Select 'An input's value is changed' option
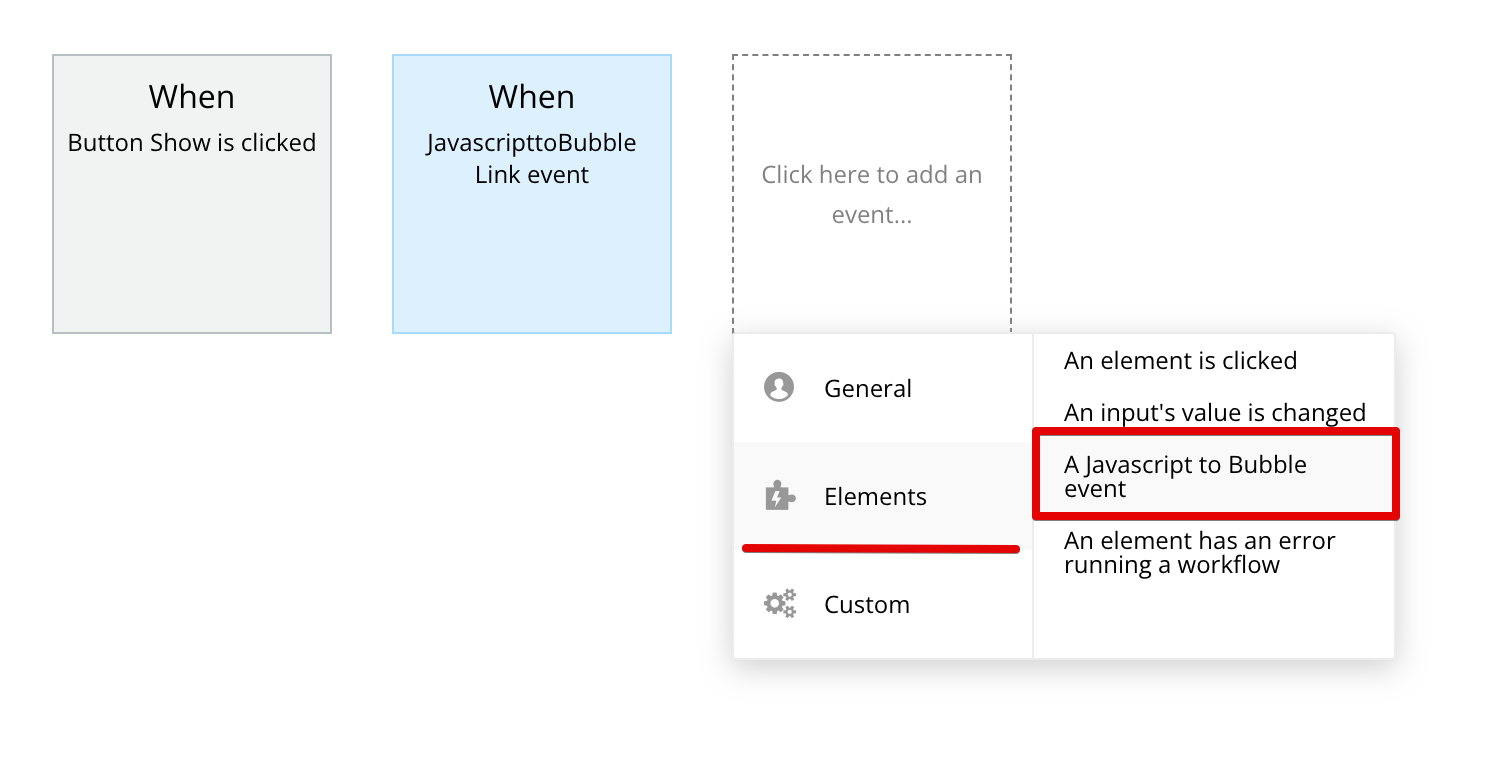Screen dimensions: 1508x784 pos(1214,413)
